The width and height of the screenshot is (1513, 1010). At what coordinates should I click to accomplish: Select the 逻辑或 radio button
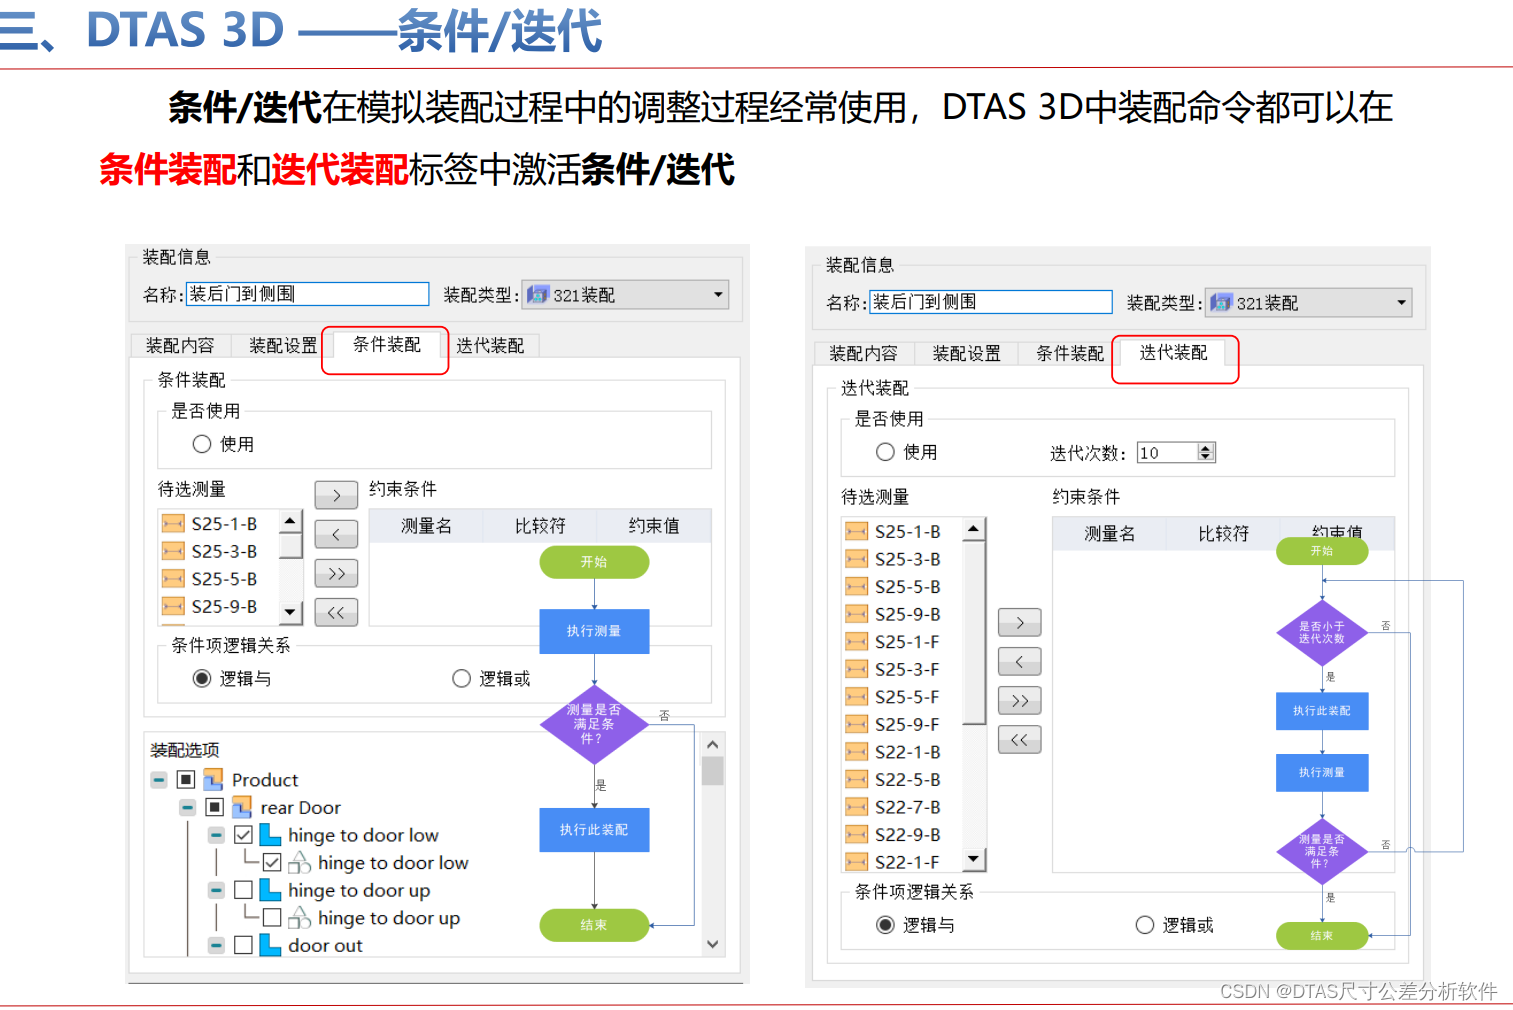(x=461, y=678)
